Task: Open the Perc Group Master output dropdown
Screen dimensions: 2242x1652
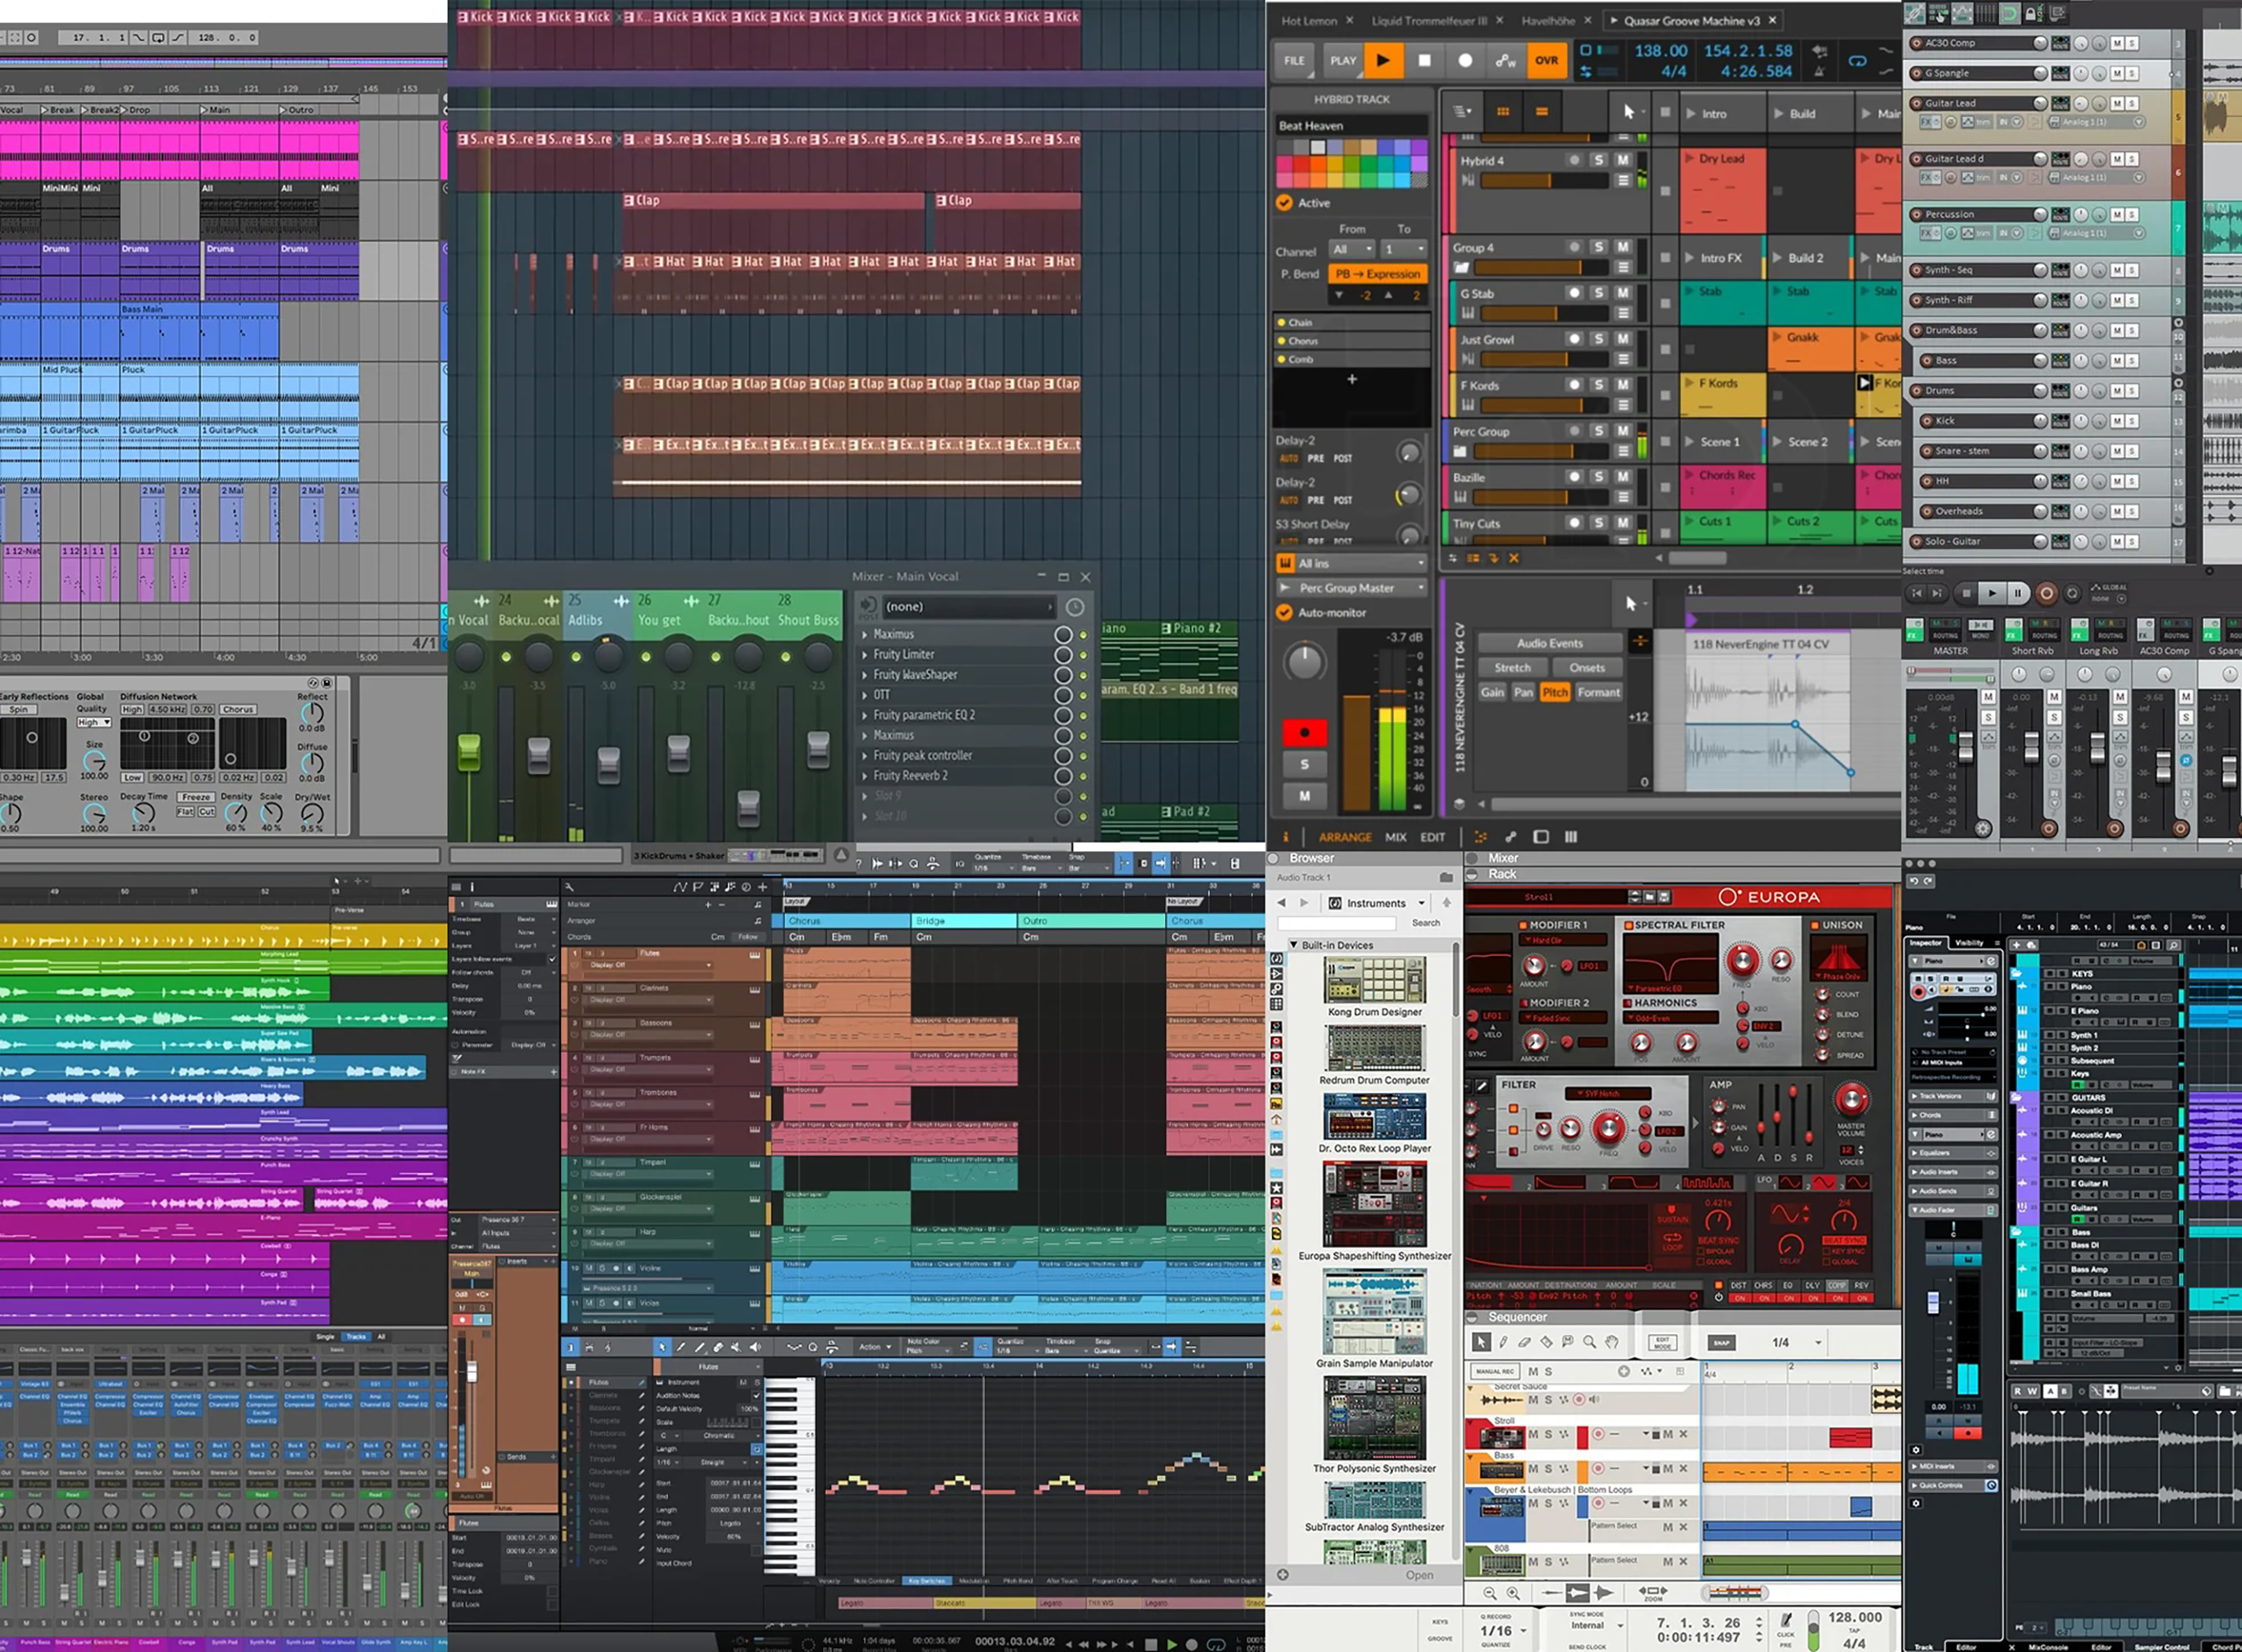Action: pos(1351,588)
